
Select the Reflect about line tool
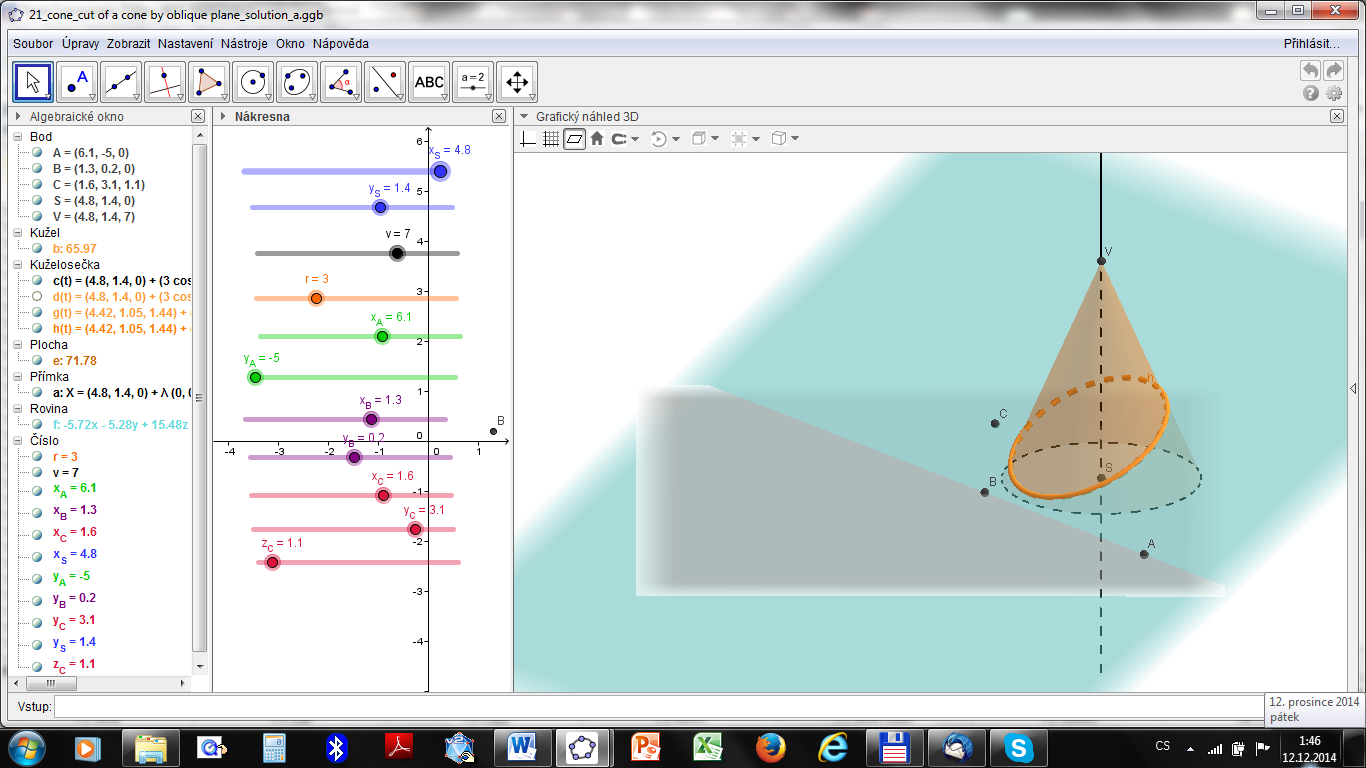[385, 82]
